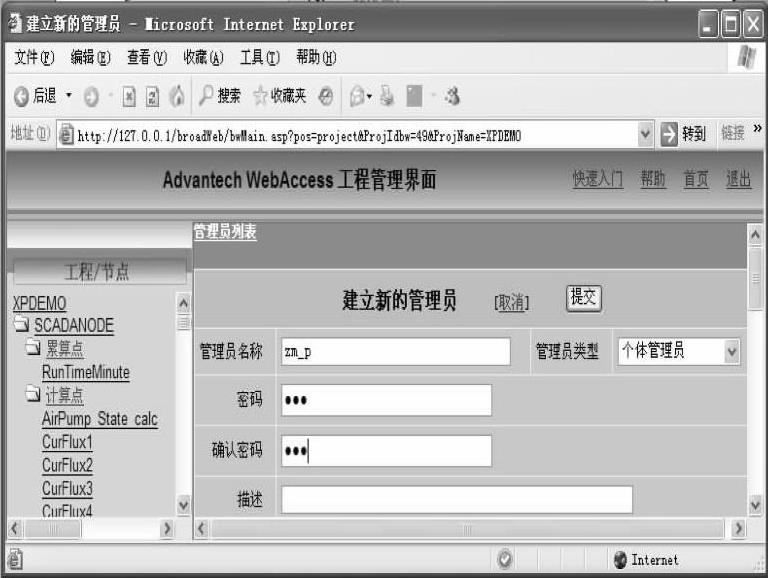Click the main form scroll right arrow
Image resolution: width=768 pixels, height=578 pixels.
pos(738,529)
